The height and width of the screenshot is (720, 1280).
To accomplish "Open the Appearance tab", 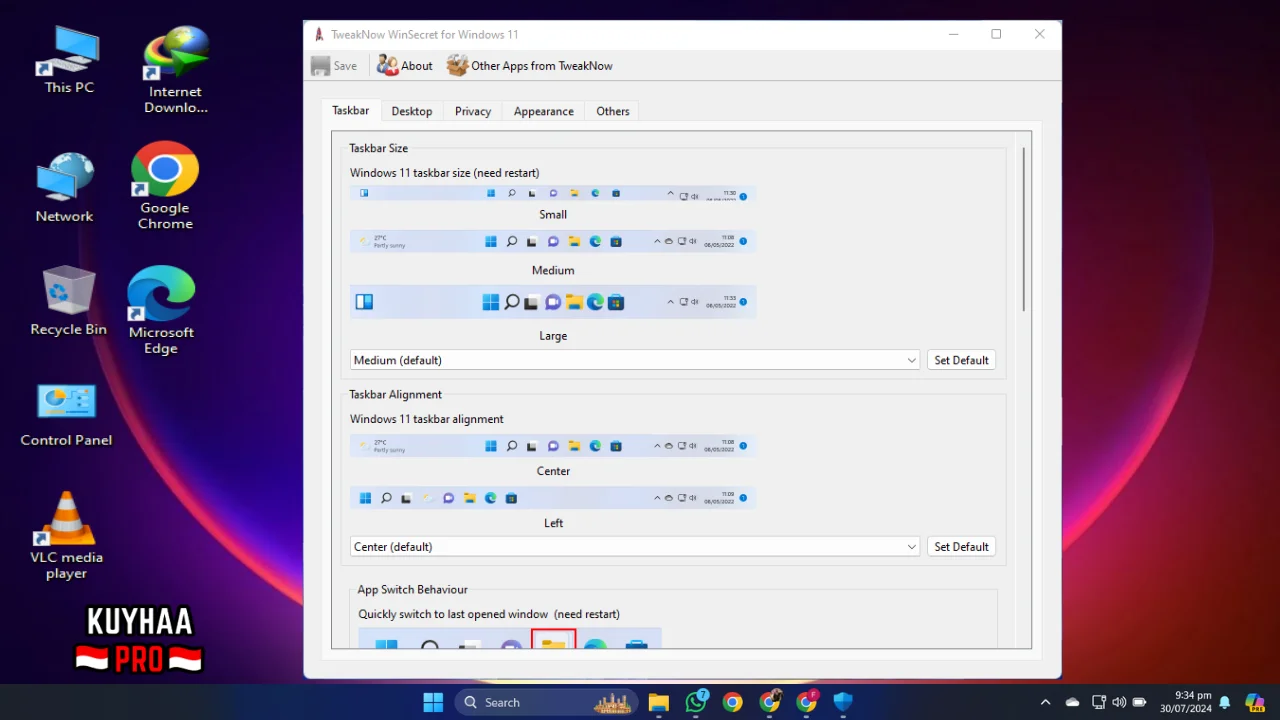I will pos(544,111).
